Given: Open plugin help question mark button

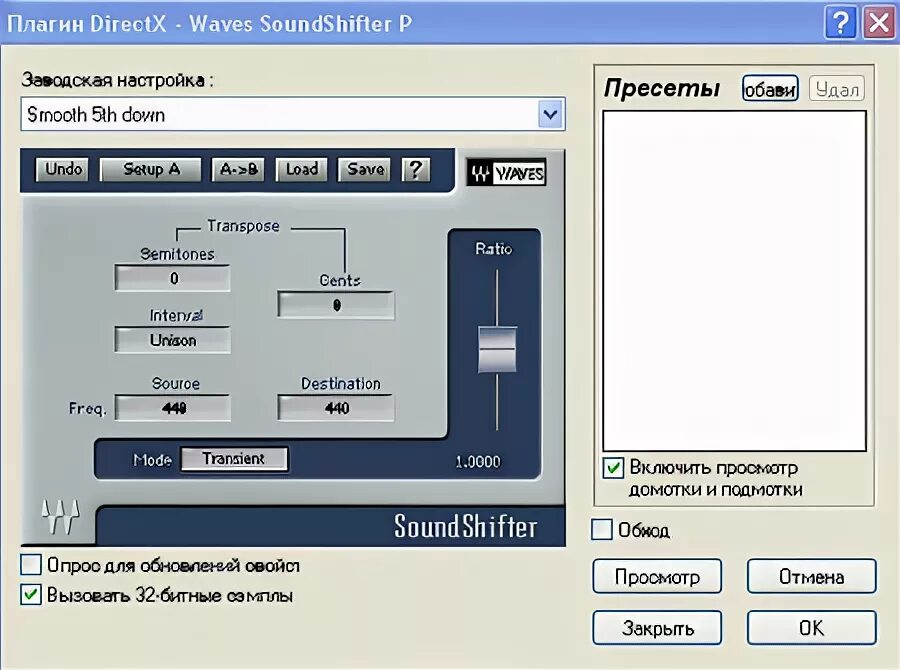Looking at the screenshot, I should 416,169.
